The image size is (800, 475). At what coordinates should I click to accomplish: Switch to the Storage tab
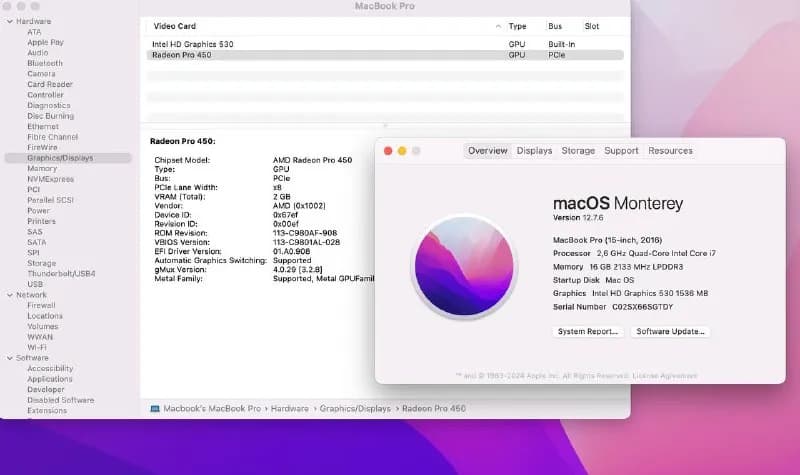[x=578, y=151]
